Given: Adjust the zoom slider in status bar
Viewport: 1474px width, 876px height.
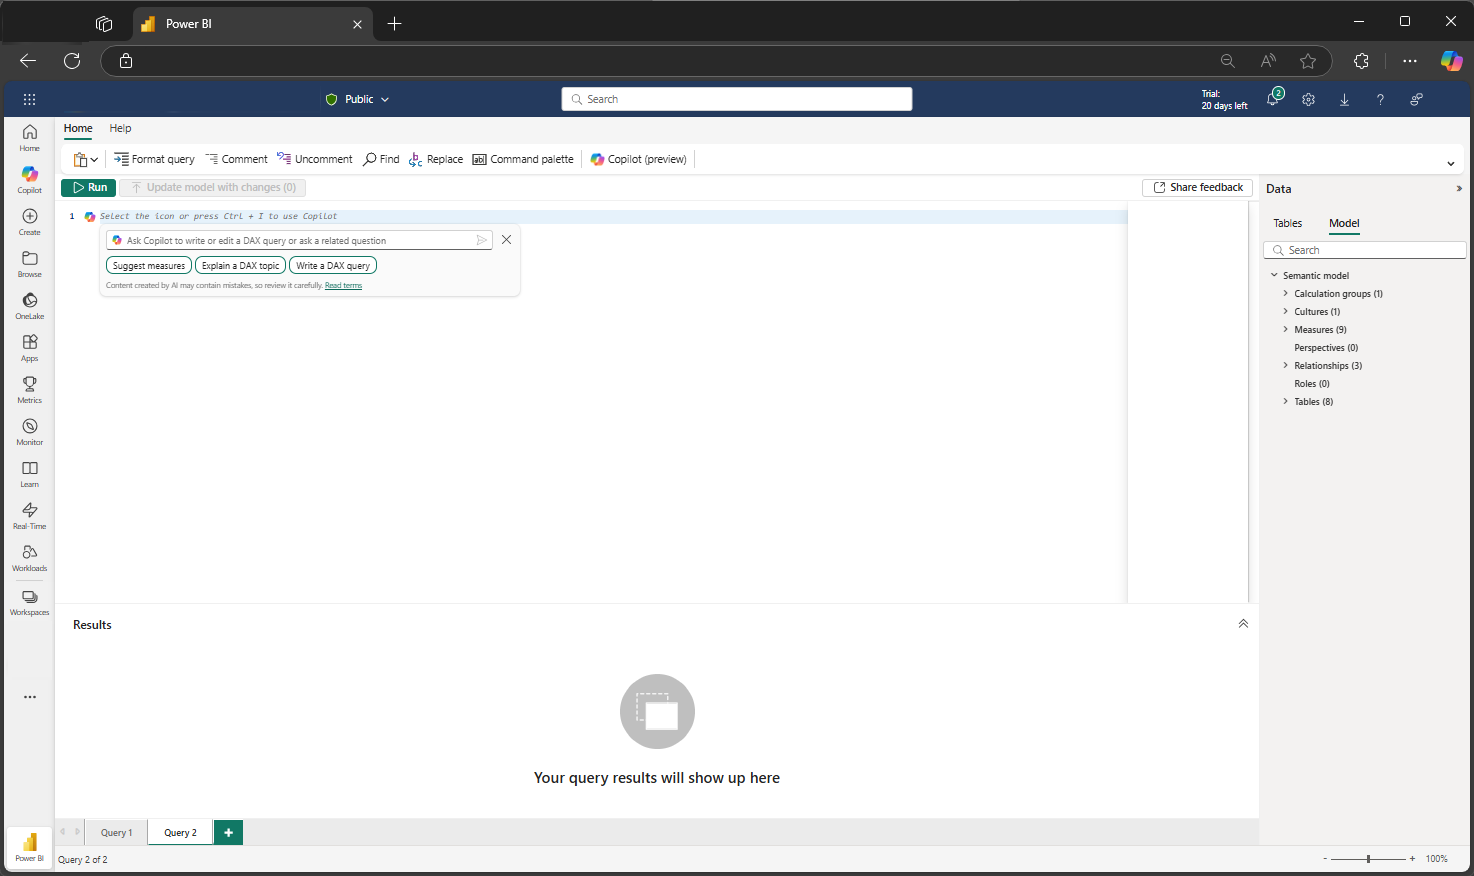Looking at the screenshot, I should (1368, 859).
